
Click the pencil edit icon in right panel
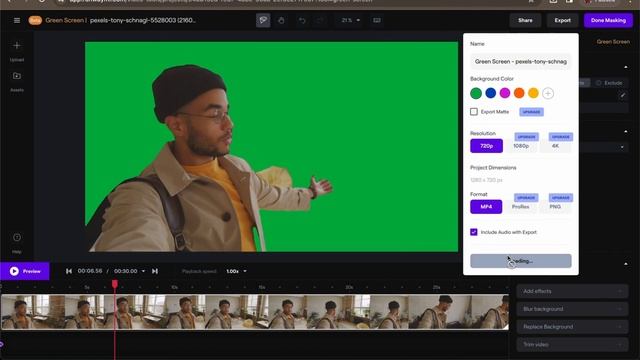click(622, 96)
